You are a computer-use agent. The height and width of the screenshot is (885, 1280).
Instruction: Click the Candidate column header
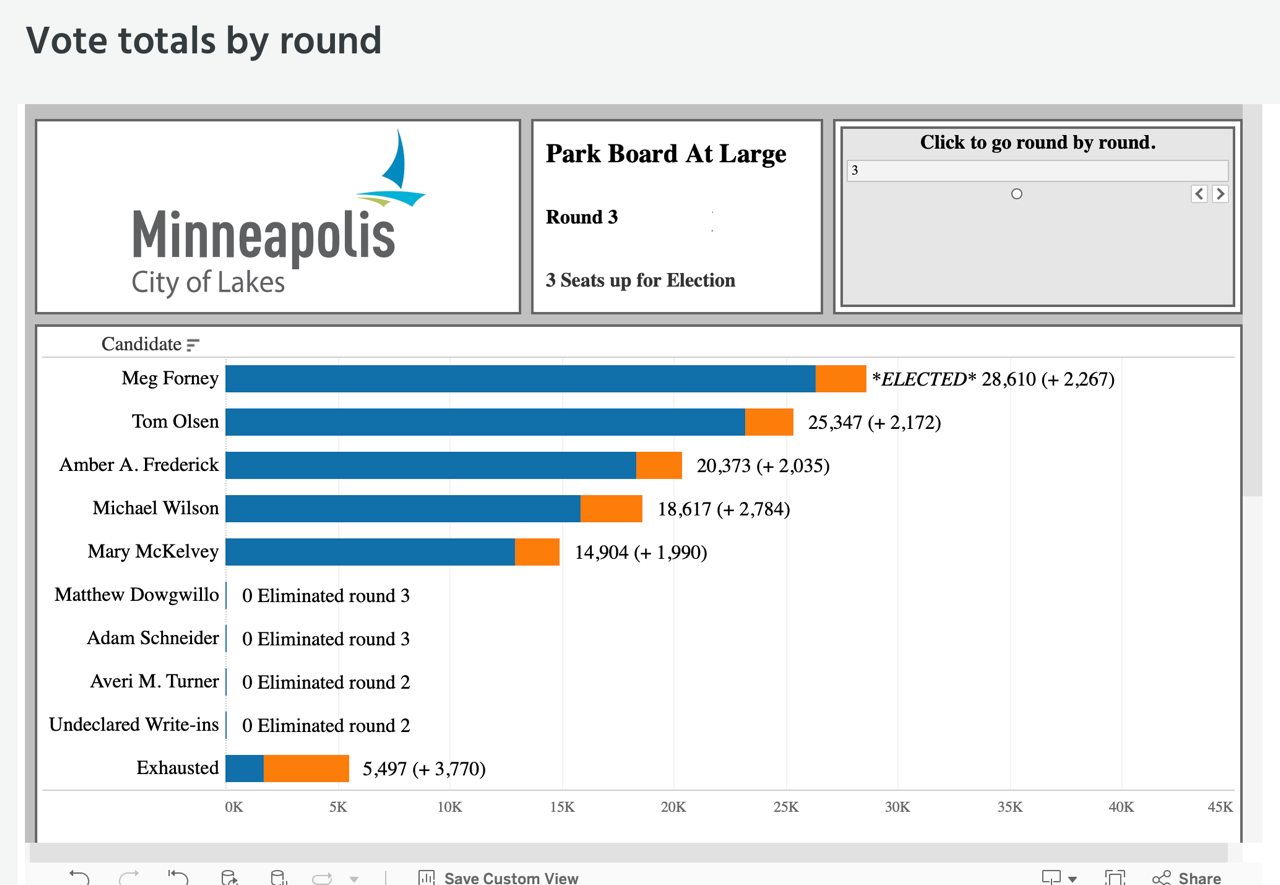point(141,344)
